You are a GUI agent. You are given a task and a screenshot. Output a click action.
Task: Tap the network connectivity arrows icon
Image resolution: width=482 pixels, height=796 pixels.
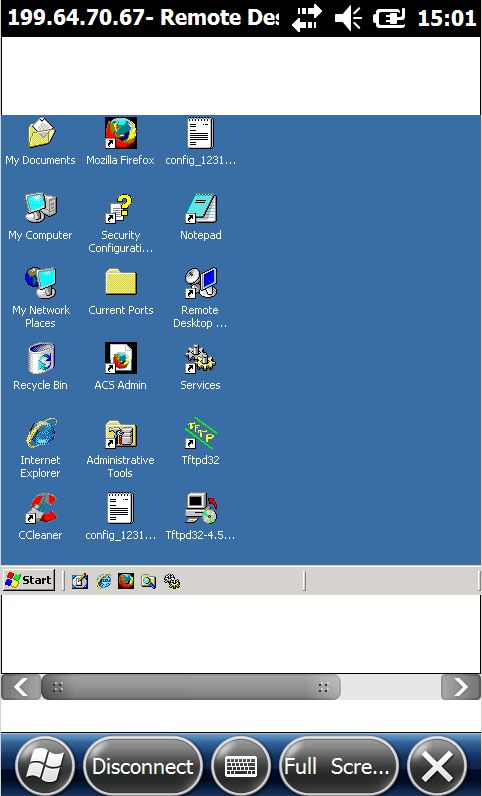coord(307,18)
